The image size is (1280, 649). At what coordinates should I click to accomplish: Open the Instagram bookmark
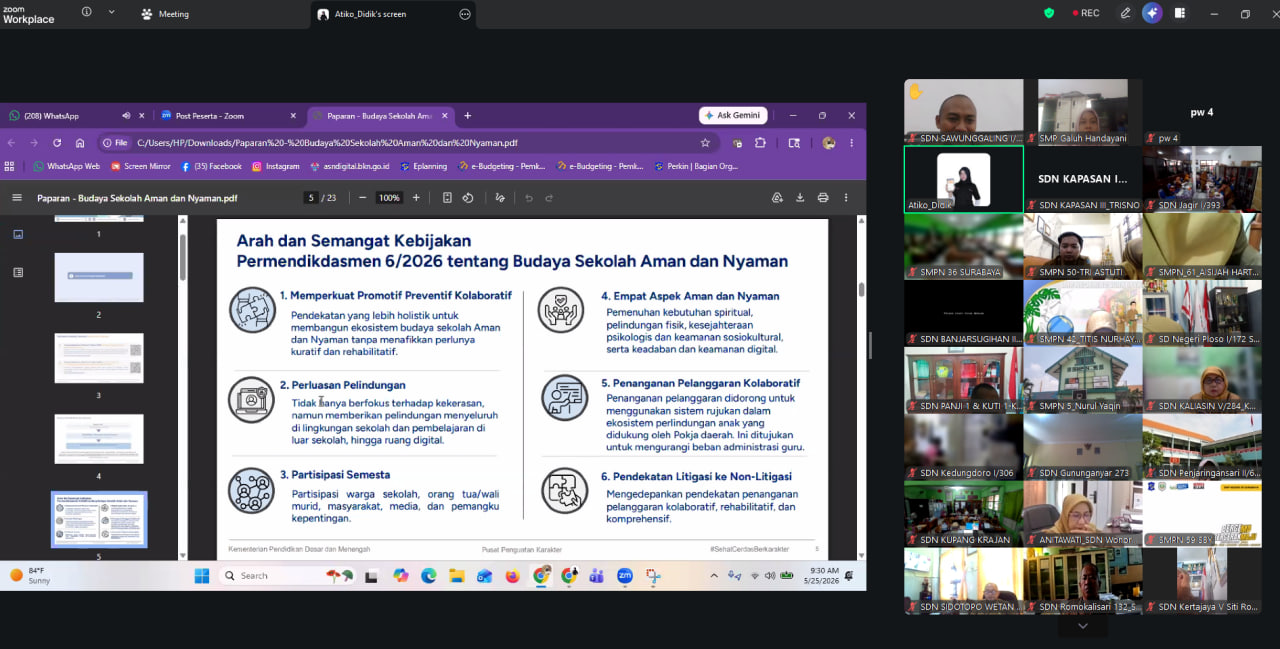[x=276, y=166]
